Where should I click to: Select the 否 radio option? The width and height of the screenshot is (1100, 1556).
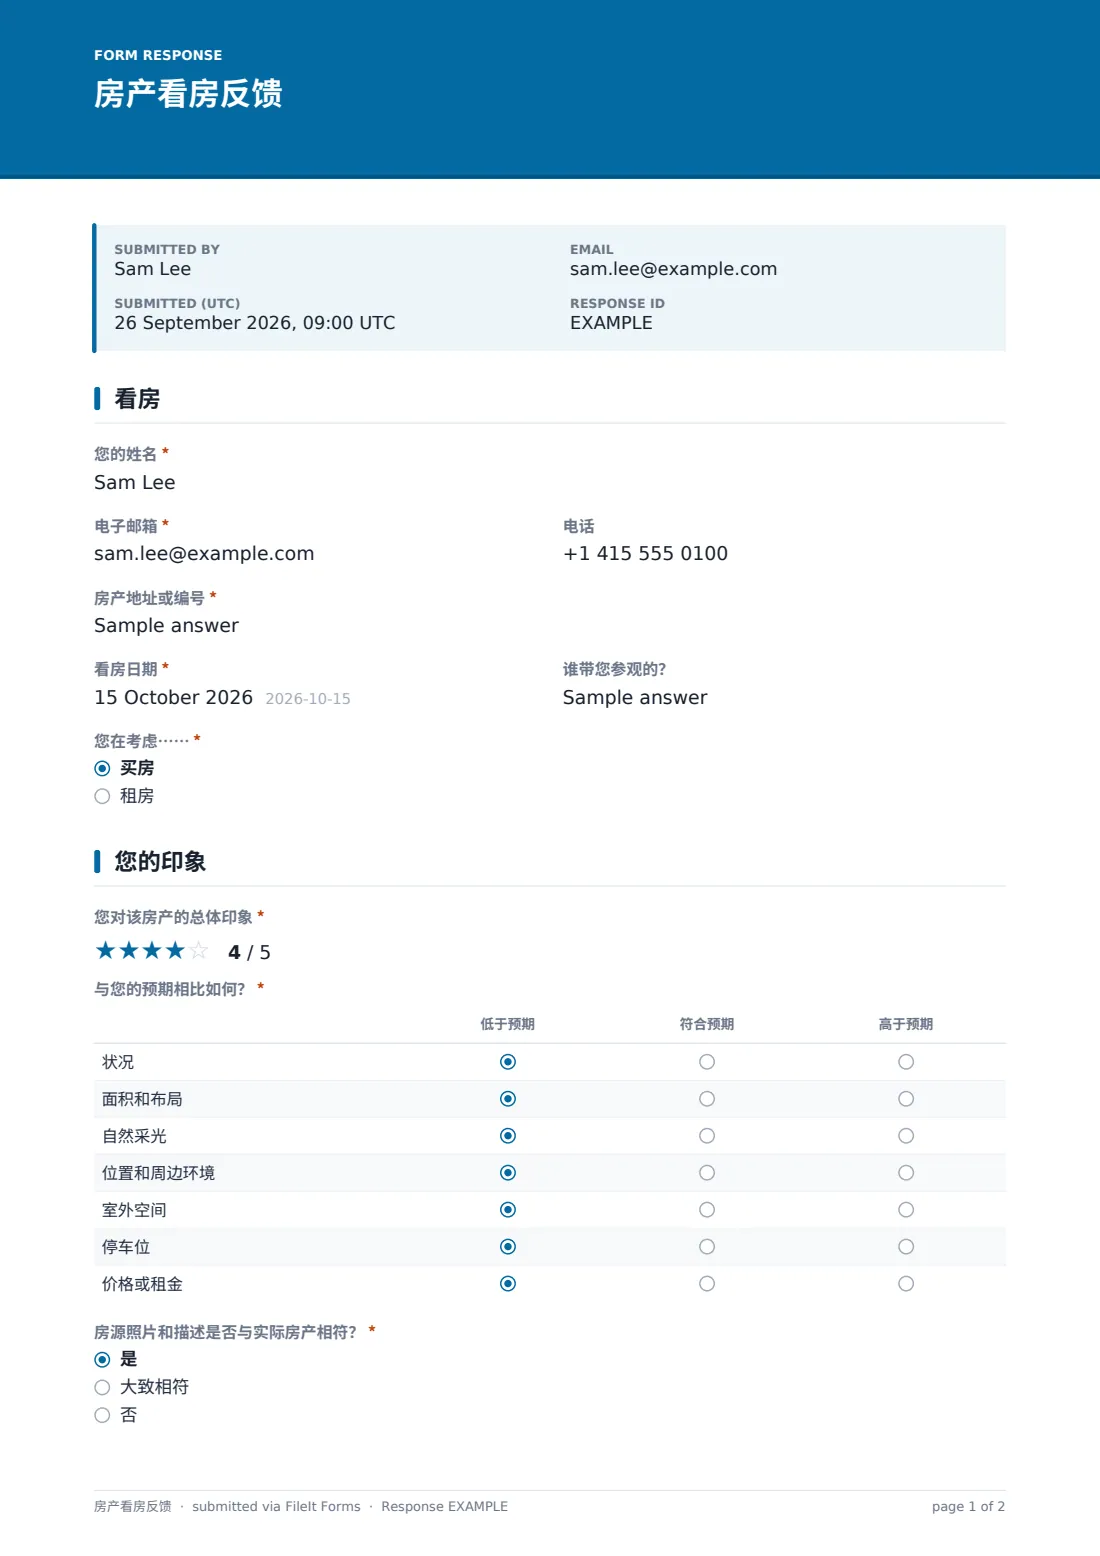[x=102, y=1415]
